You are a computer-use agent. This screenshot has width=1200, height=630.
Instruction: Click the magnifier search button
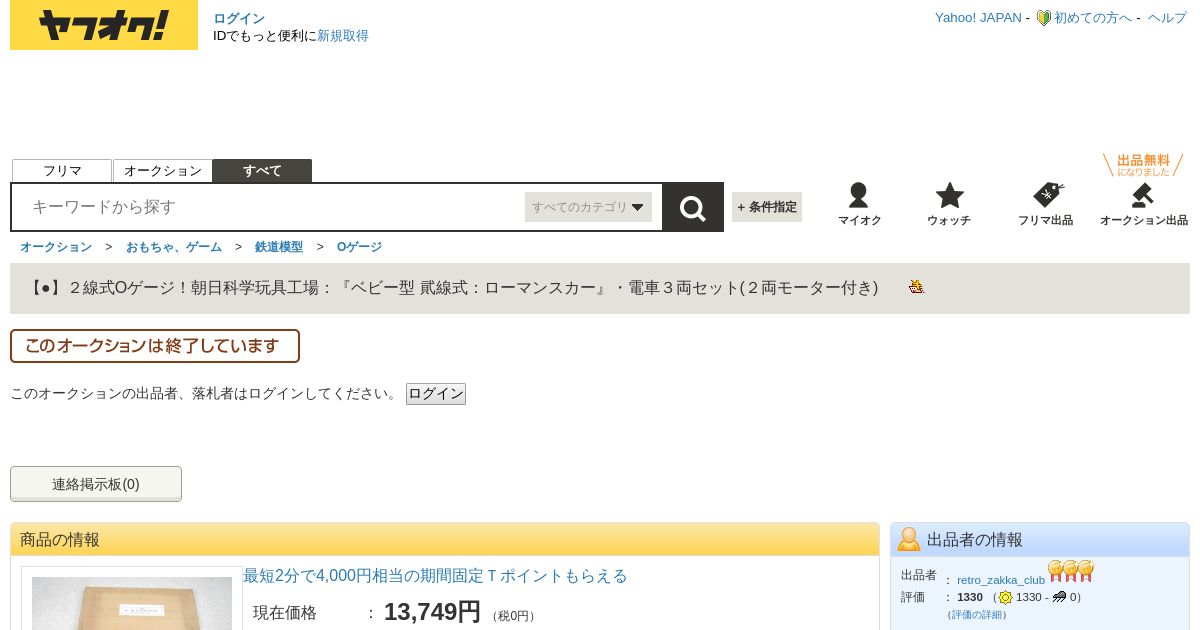pyautogui.click(x=693, y=207)
